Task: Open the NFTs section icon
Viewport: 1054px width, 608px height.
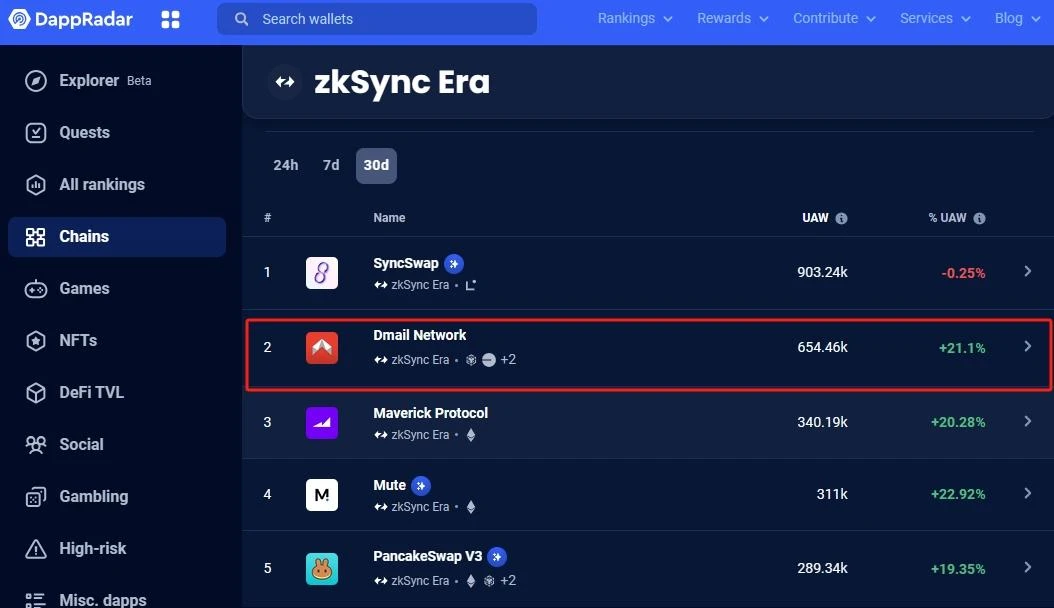Action: tap(36, 340)
